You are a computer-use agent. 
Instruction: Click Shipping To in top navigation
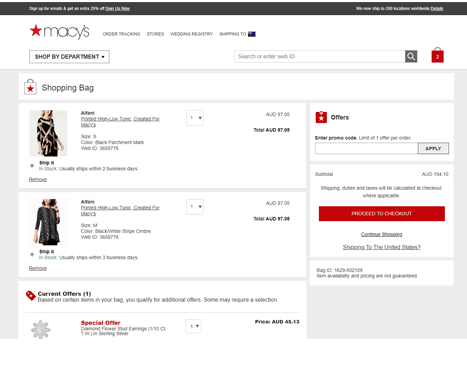click(x=232, y=34)
